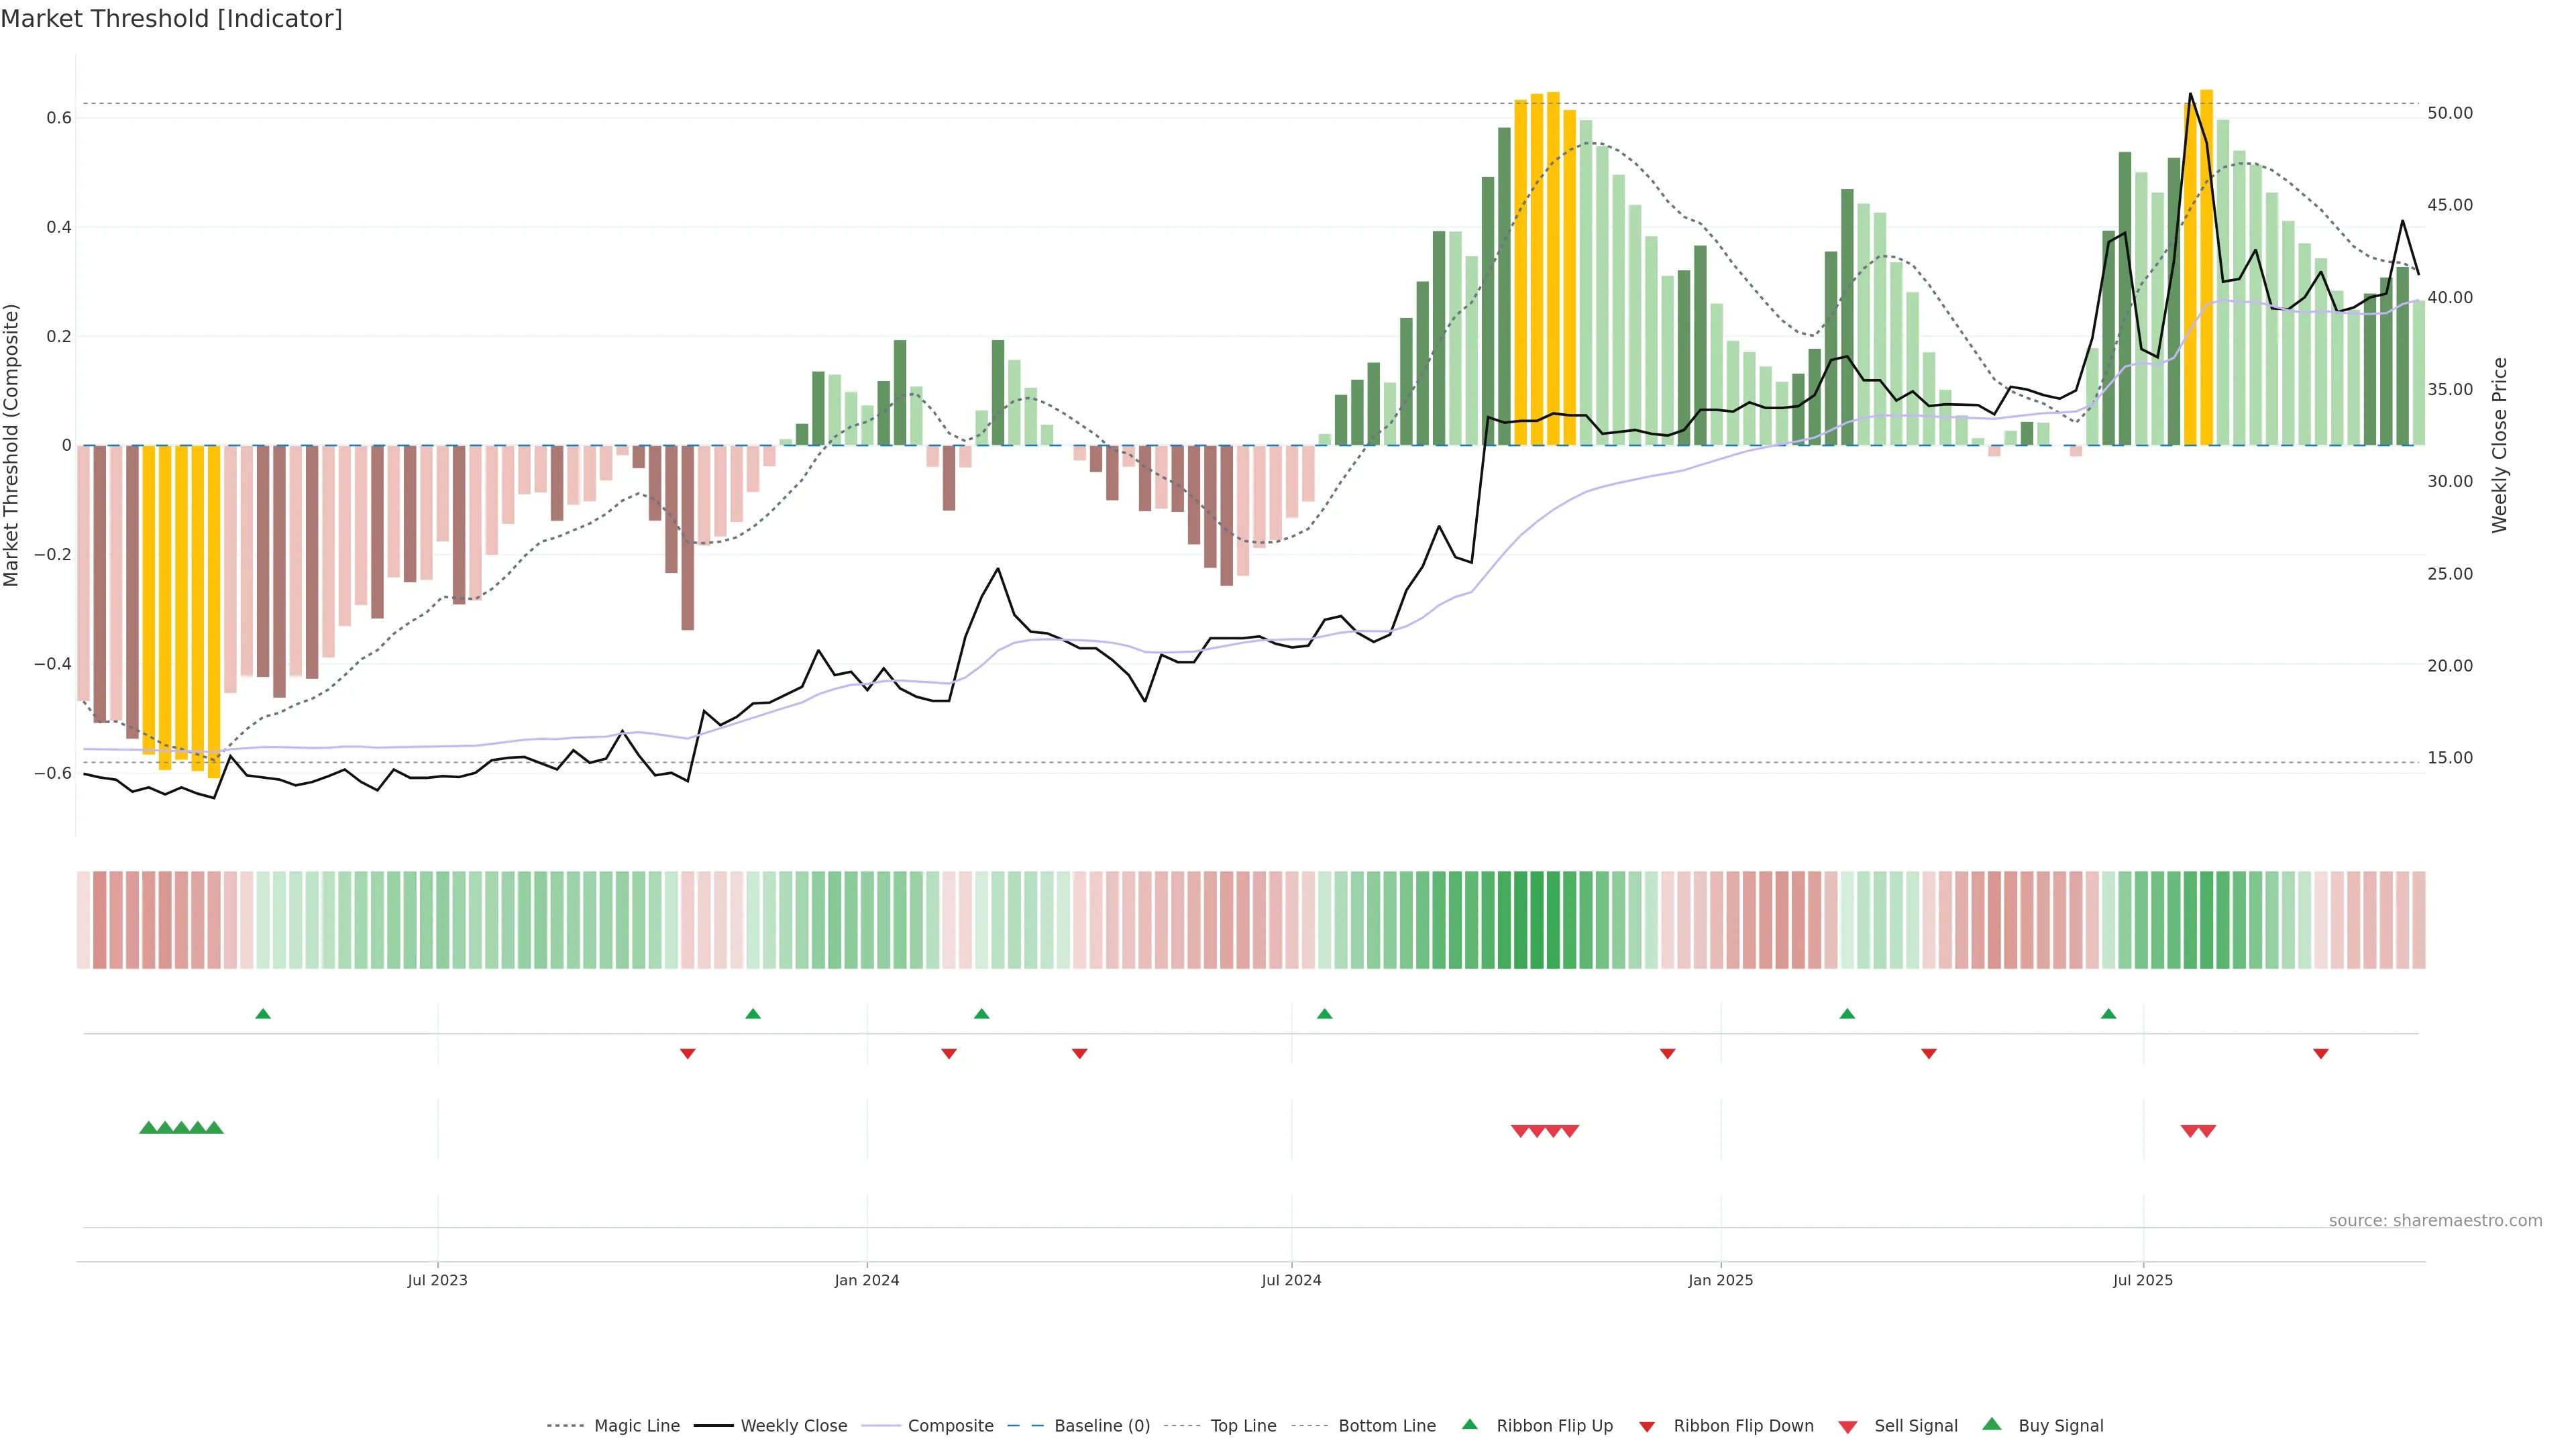Click the Ribbon Flip Down legend triangle icon
The image size is (2576, 1449).
pyautogui.click(x=1646, y=1426)
